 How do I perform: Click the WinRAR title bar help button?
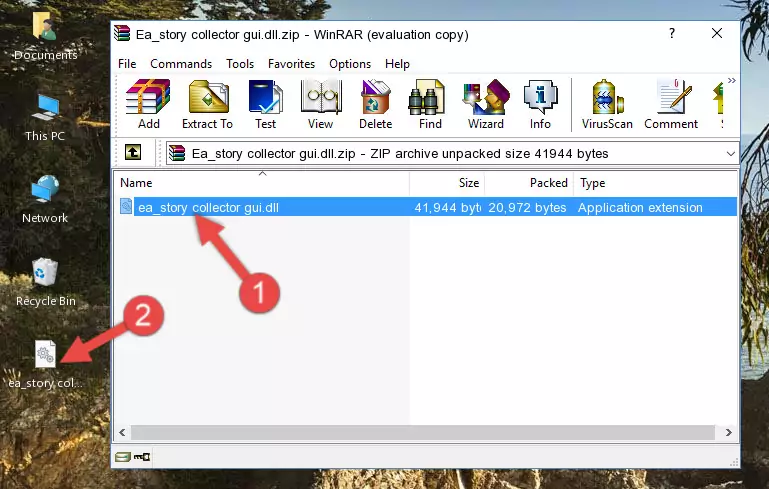pyautogui.click(x=672, y=33)
